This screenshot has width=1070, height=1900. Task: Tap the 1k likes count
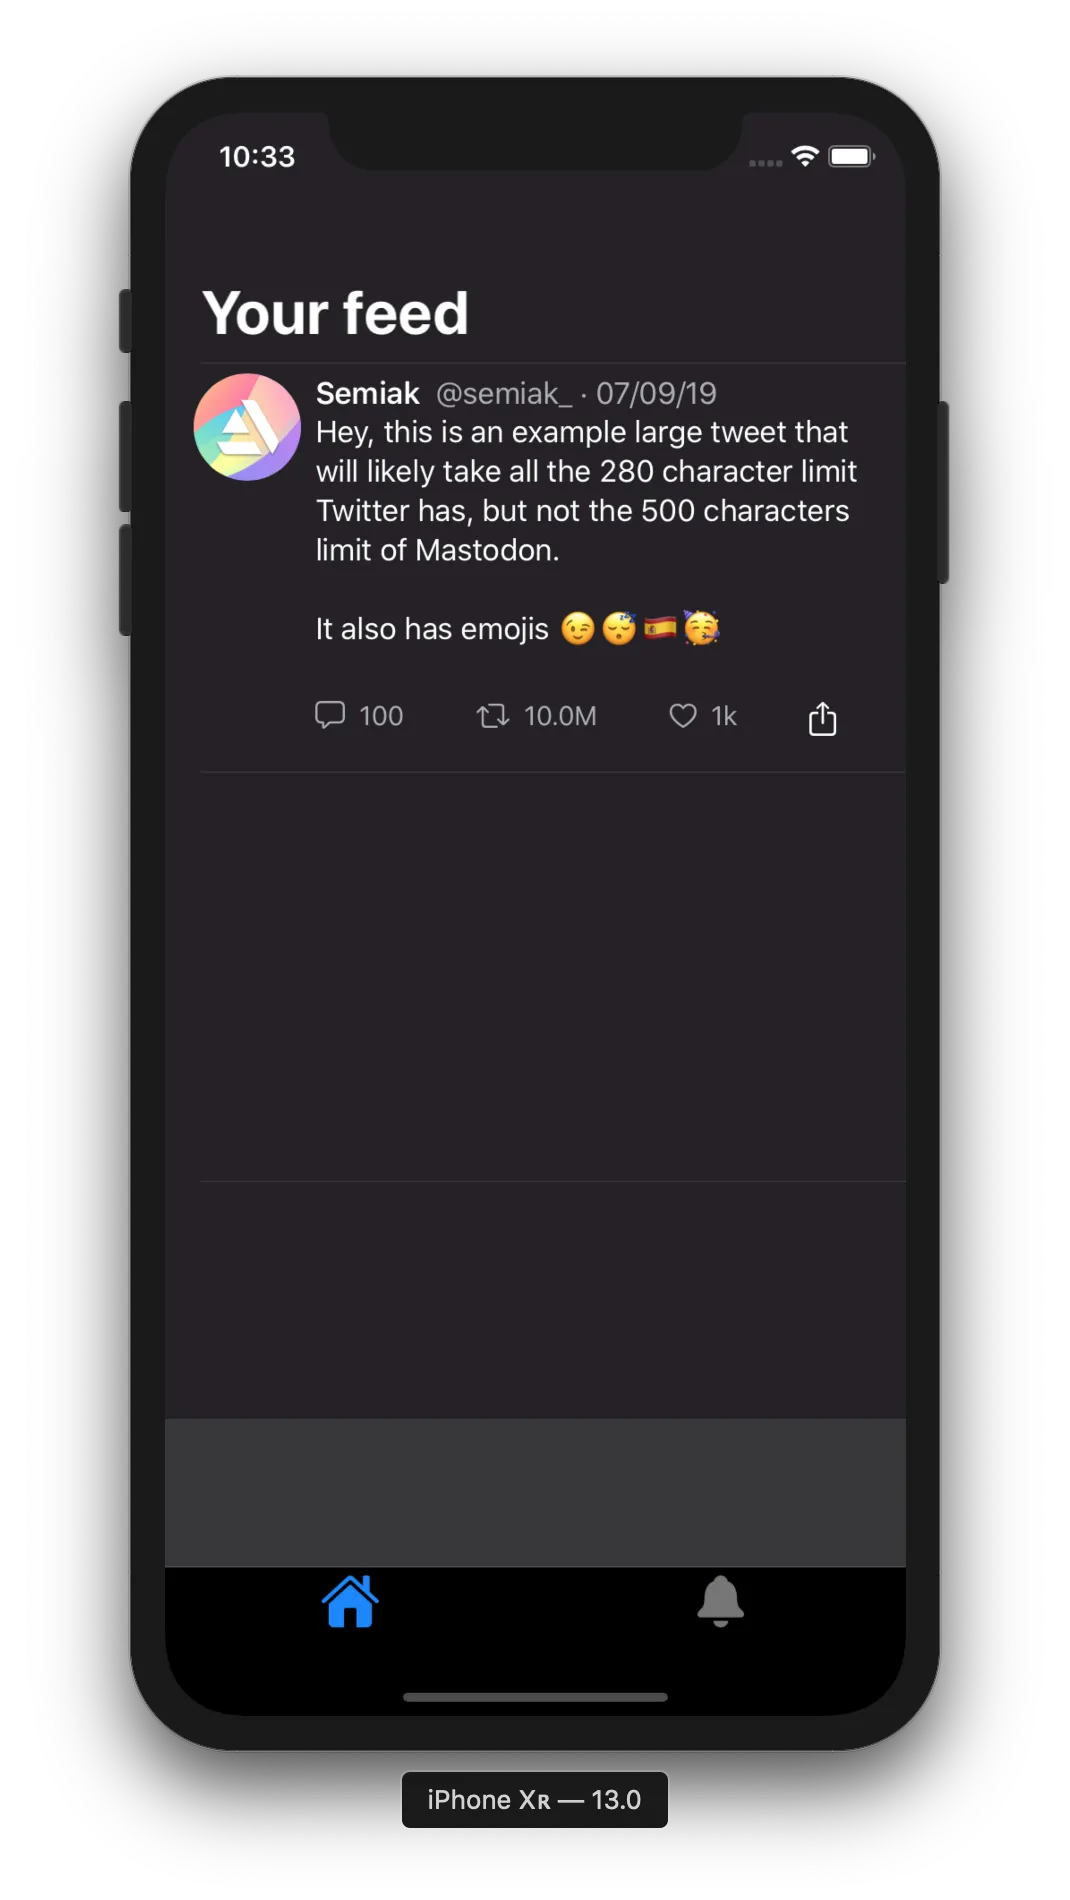(724, 716)
